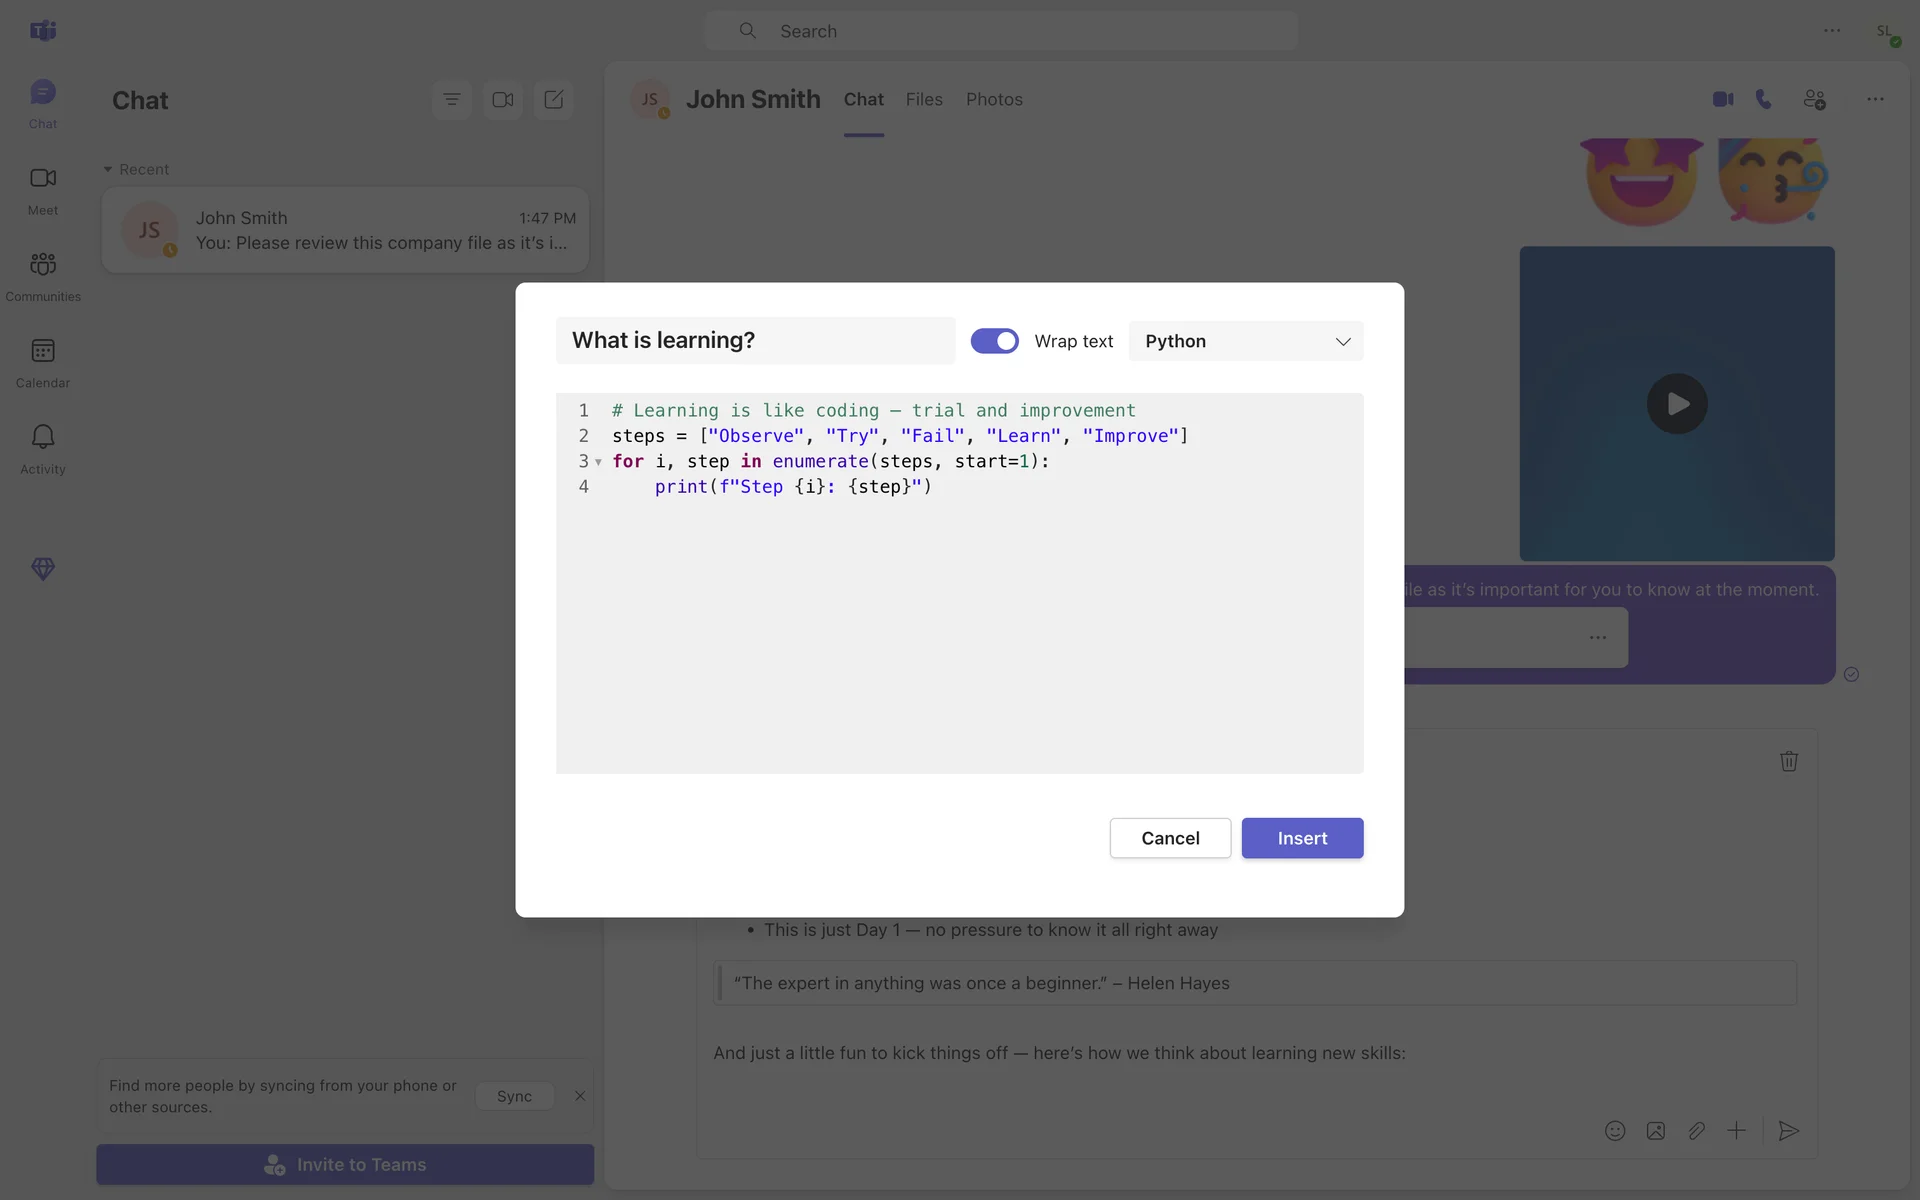Open Meet from the sidebar
1920x1200 pixels.
43,189
